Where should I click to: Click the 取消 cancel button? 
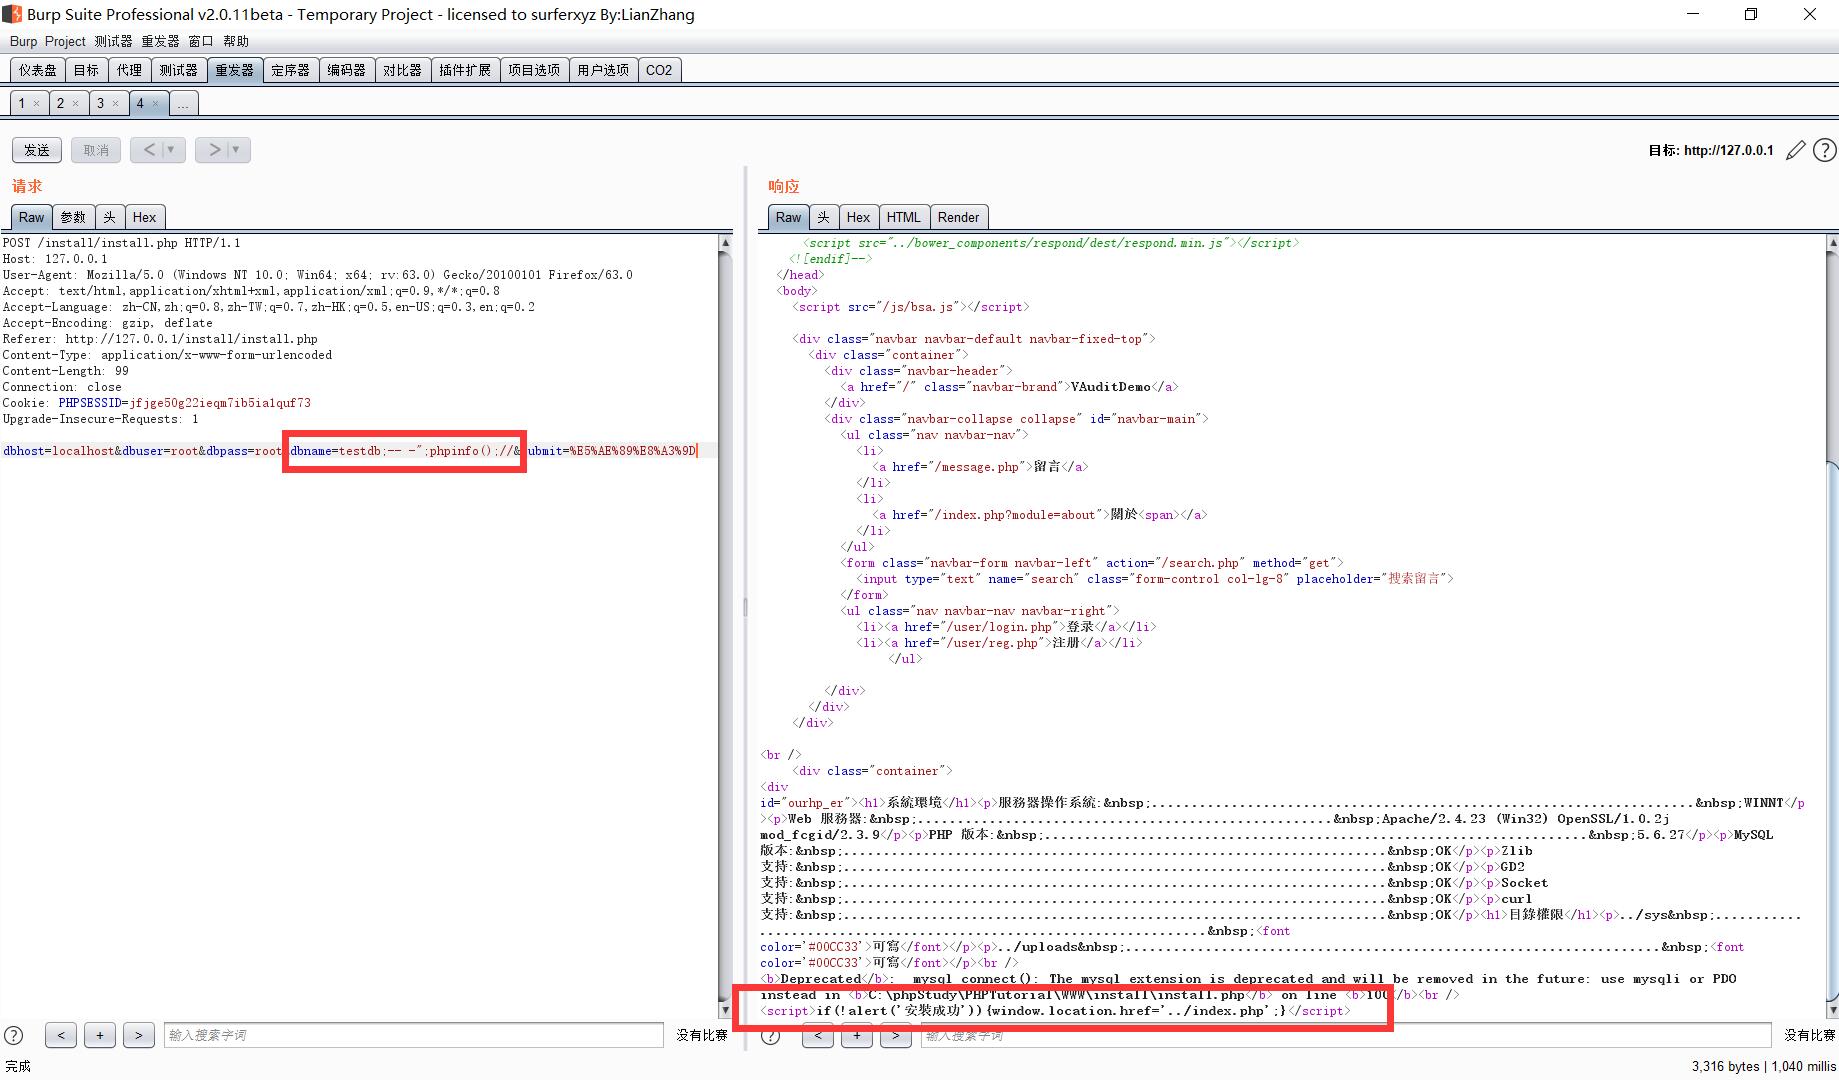pos(96,150)
